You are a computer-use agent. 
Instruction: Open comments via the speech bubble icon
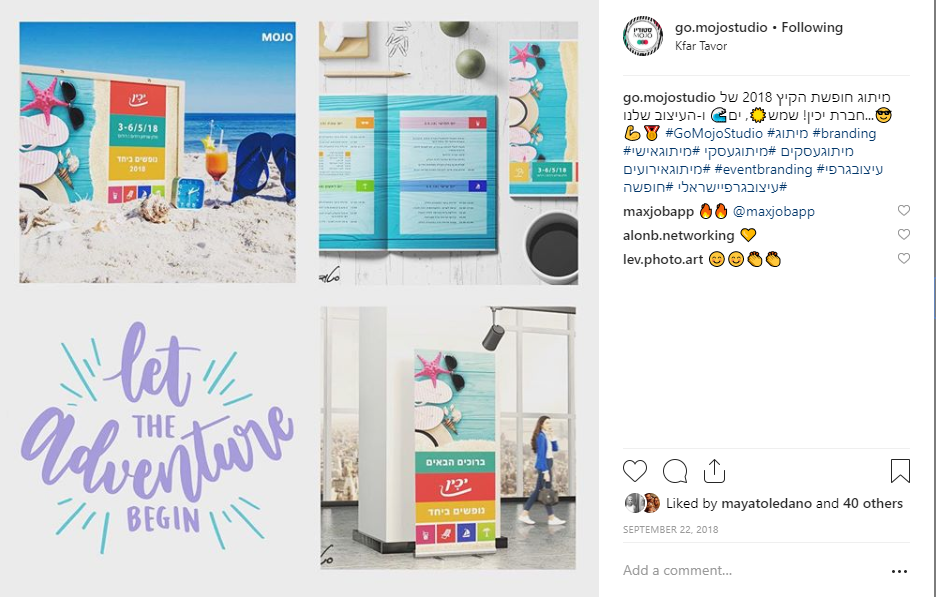[675, 471]
